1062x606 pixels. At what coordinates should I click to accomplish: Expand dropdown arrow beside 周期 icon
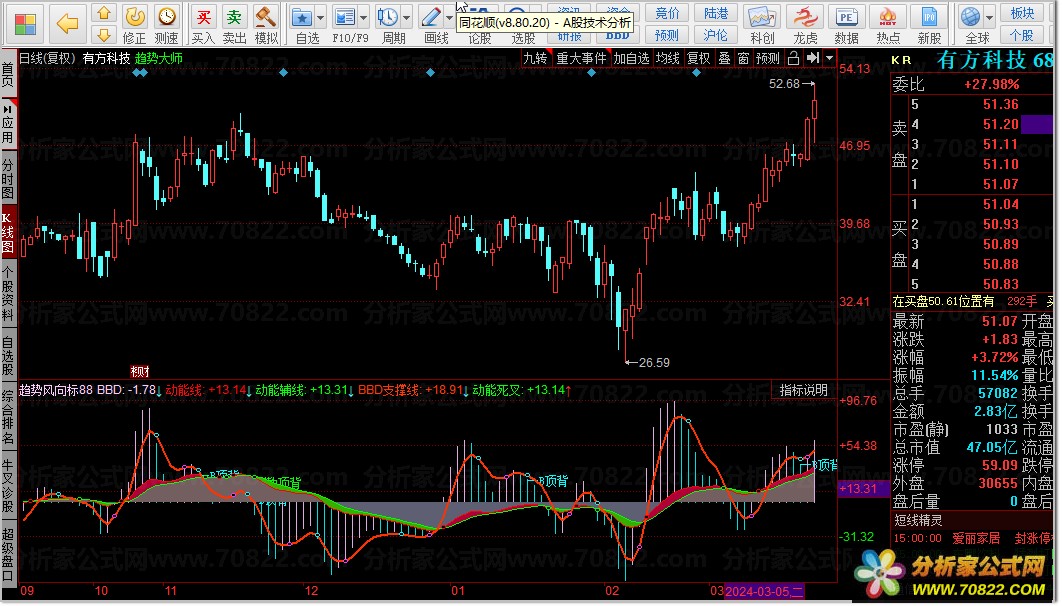pyautogui.click(x=406, y=18)
